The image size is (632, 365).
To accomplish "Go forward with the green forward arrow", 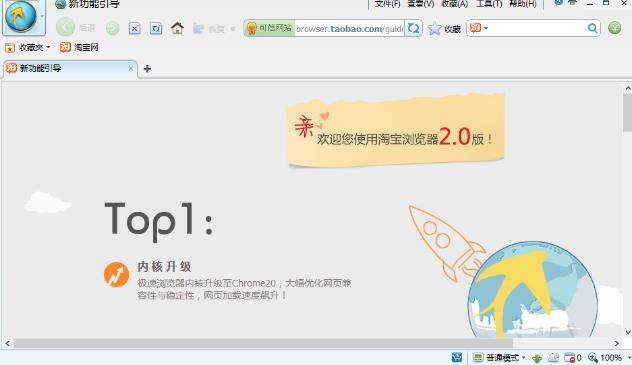I will click(x=112, y=28).
